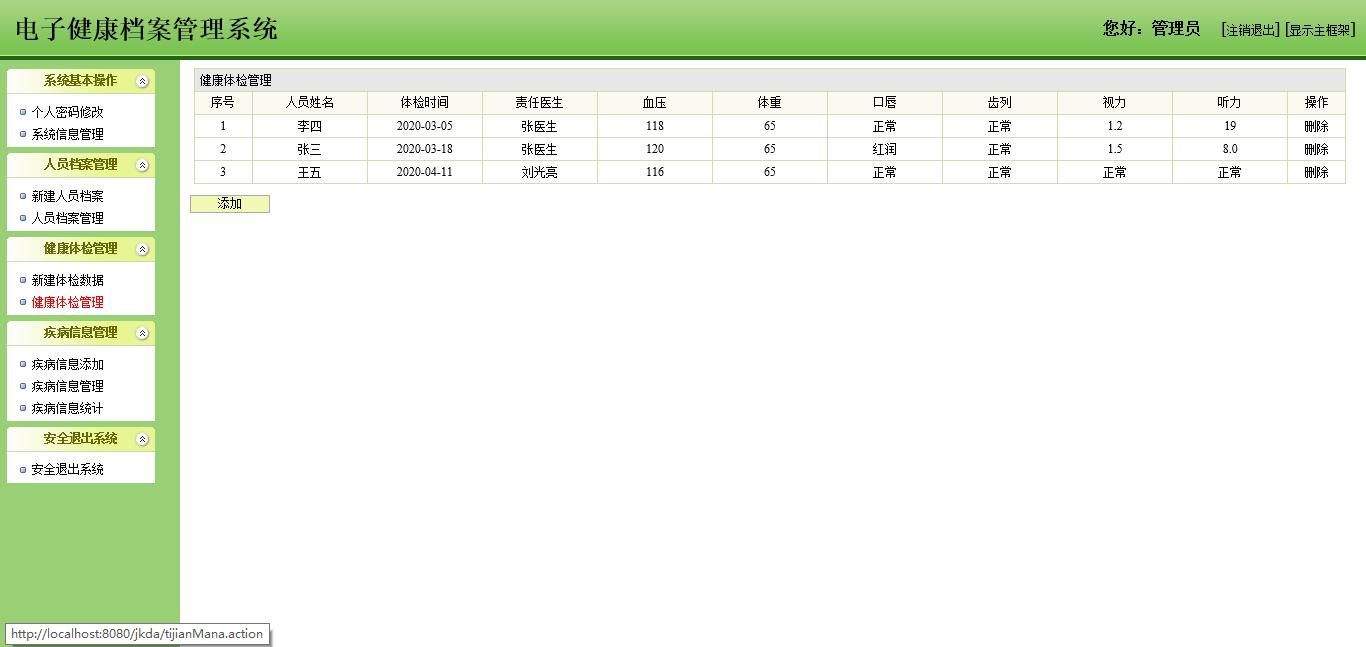
Task: Click blood pressure value 118
Action: pyautogui.click(x=655, y=126)
